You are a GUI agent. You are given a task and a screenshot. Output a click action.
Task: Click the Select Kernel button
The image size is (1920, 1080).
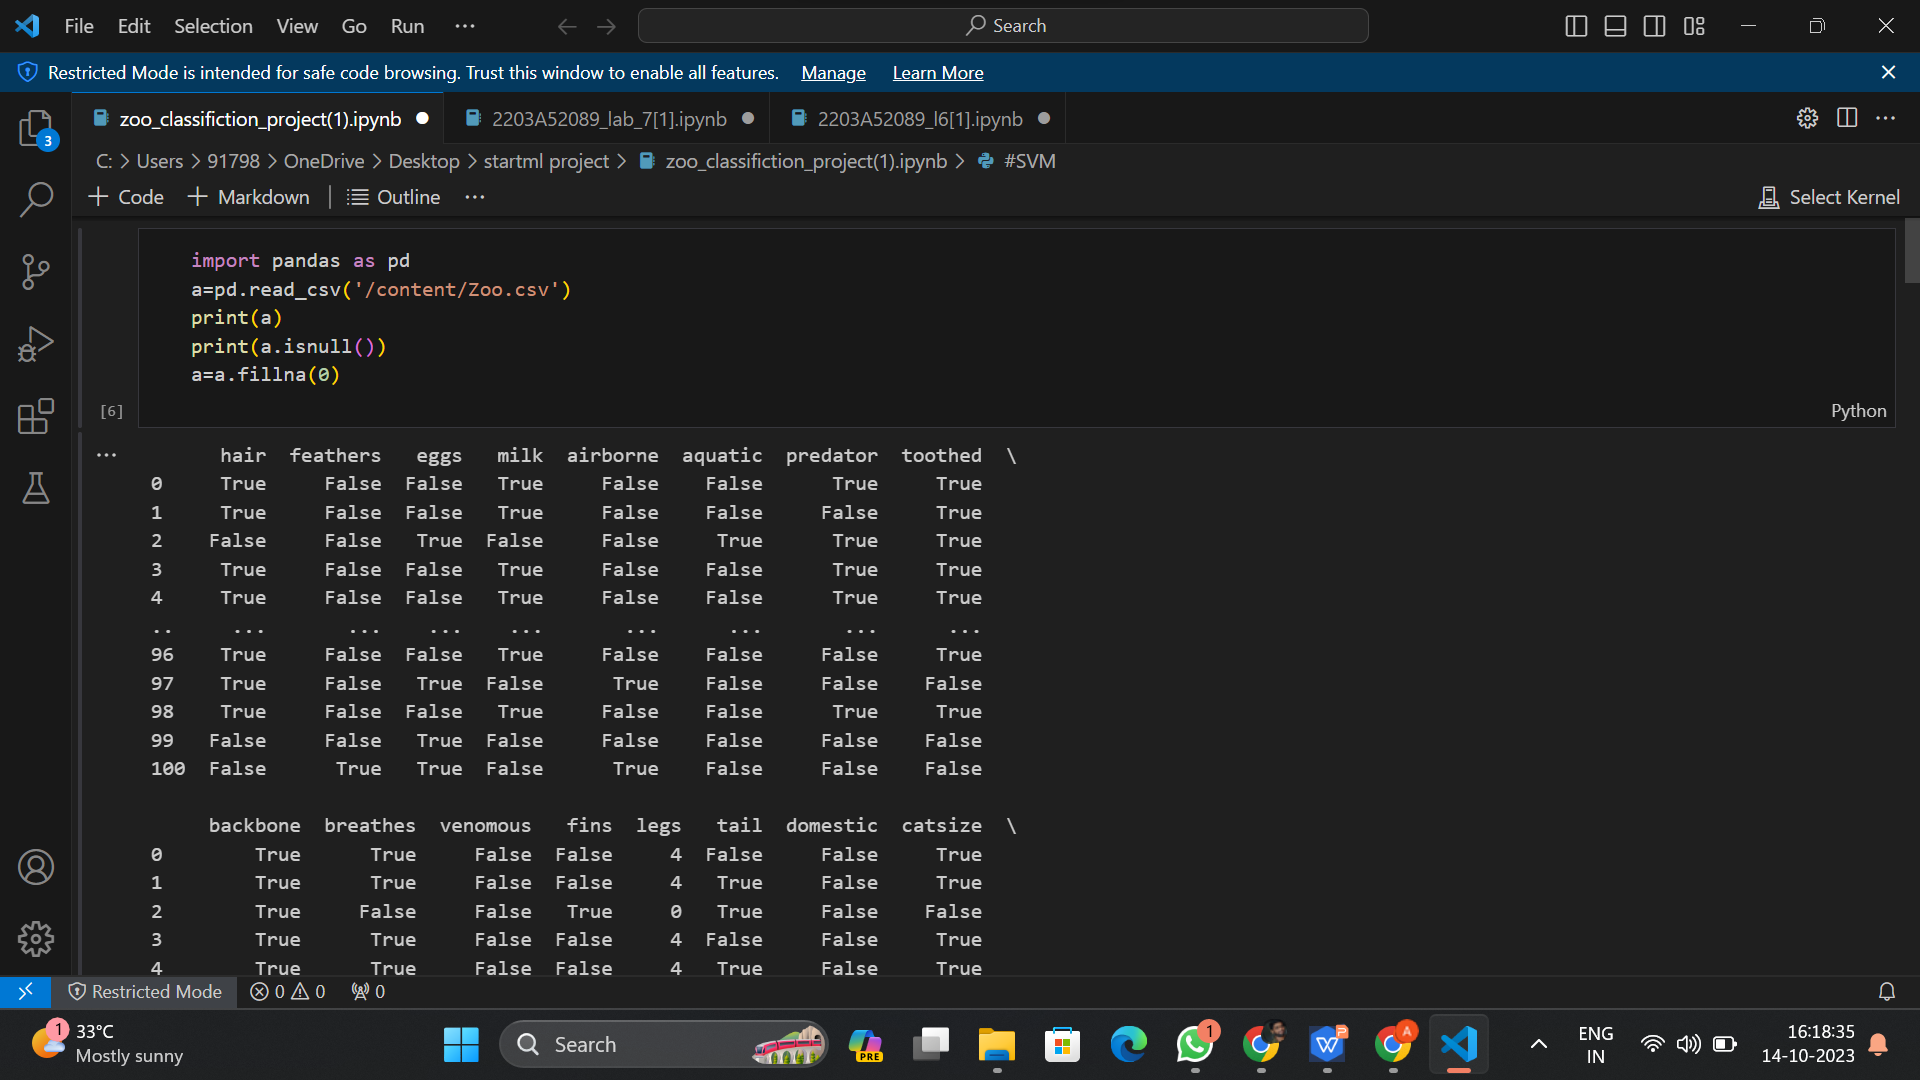(x=1829, y=197)
